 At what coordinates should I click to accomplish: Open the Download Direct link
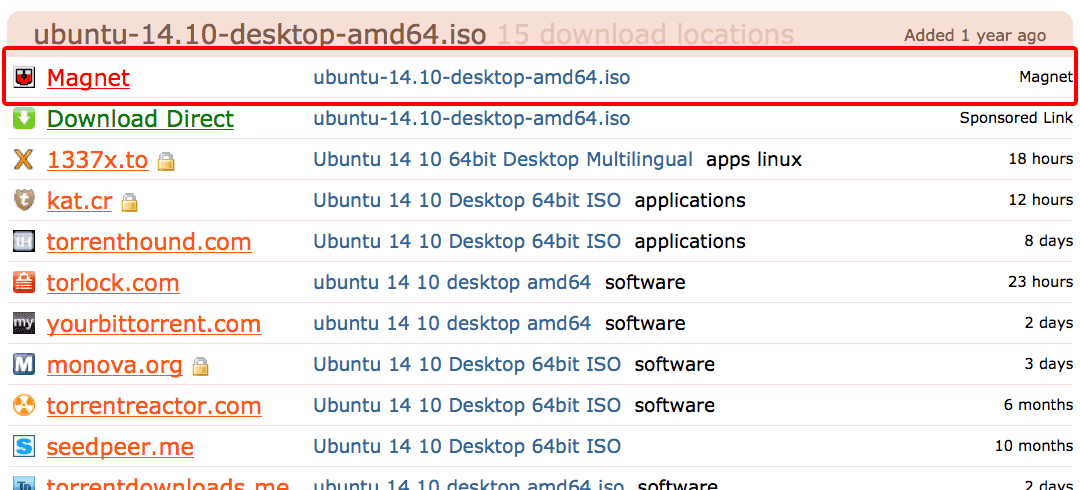click(x=141, y=119)
